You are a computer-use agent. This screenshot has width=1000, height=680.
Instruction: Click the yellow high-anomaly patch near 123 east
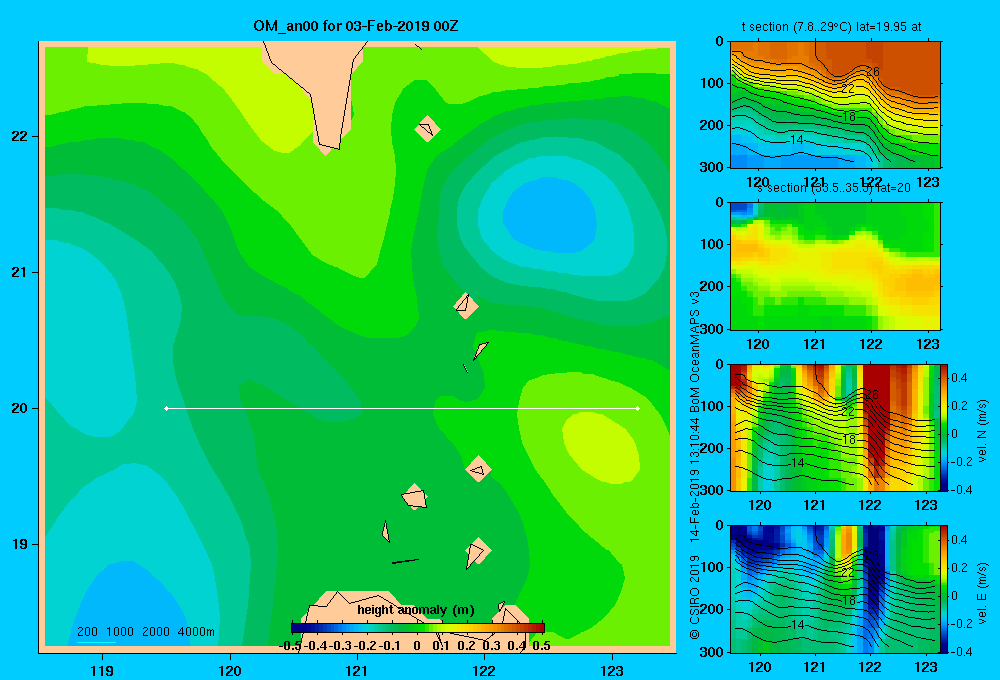601,448
